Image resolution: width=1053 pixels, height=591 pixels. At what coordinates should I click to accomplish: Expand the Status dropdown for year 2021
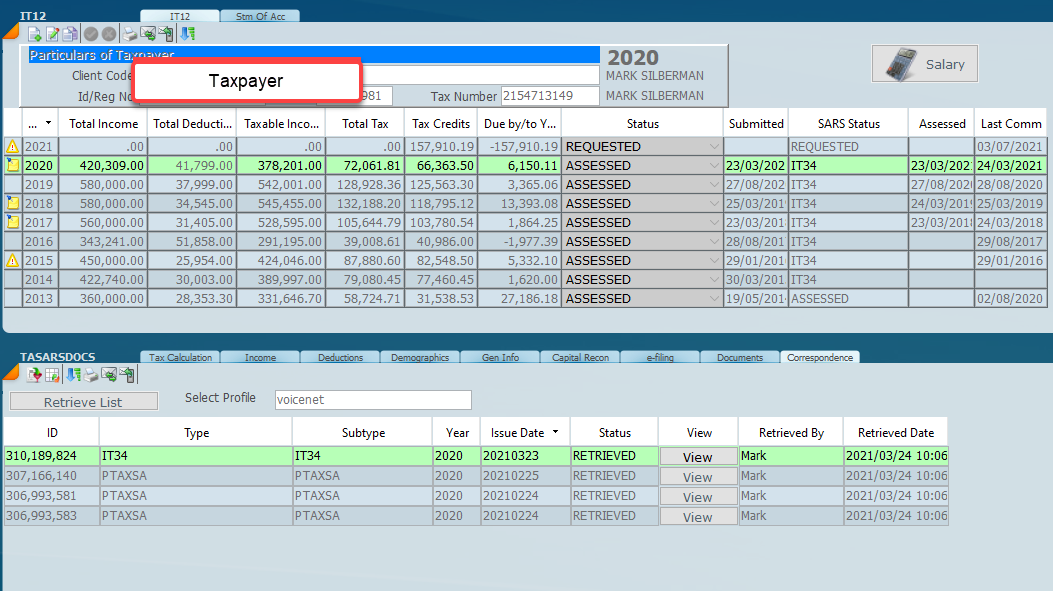(713, 147)
